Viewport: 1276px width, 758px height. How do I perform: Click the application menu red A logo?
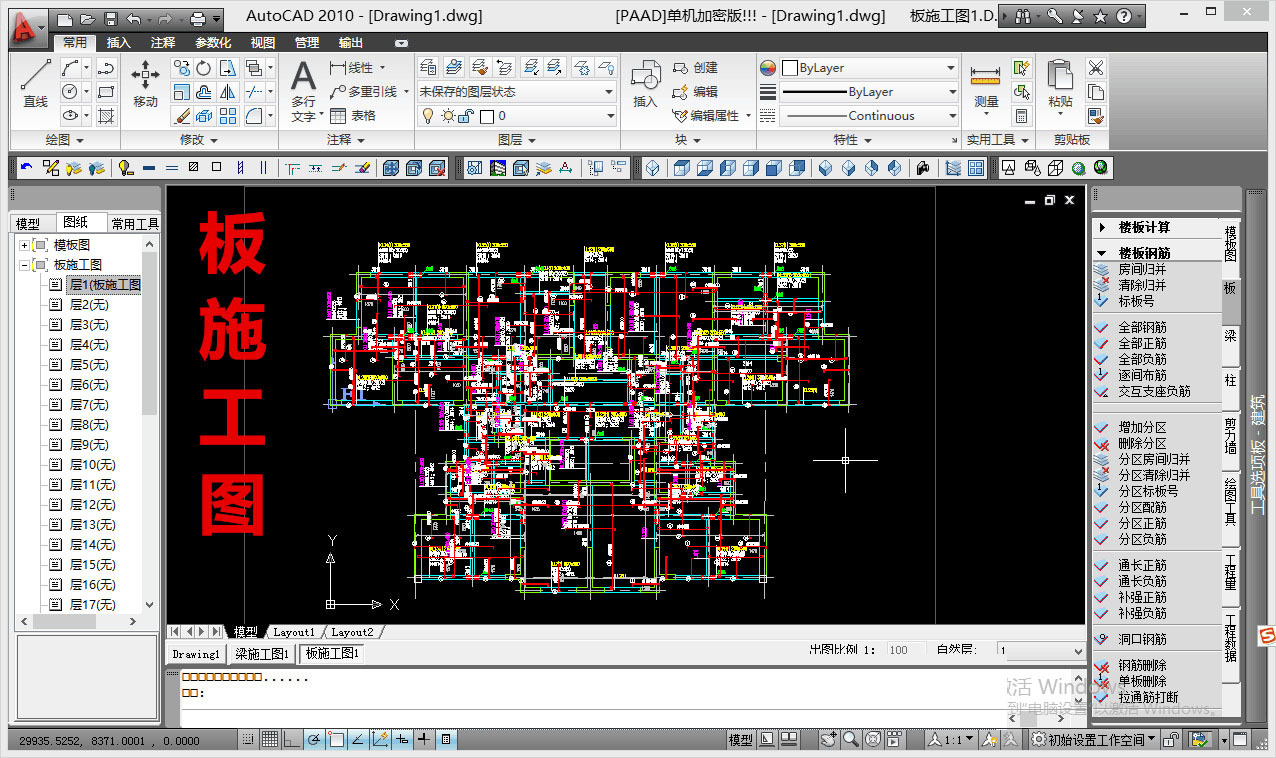tap(28, 28)
